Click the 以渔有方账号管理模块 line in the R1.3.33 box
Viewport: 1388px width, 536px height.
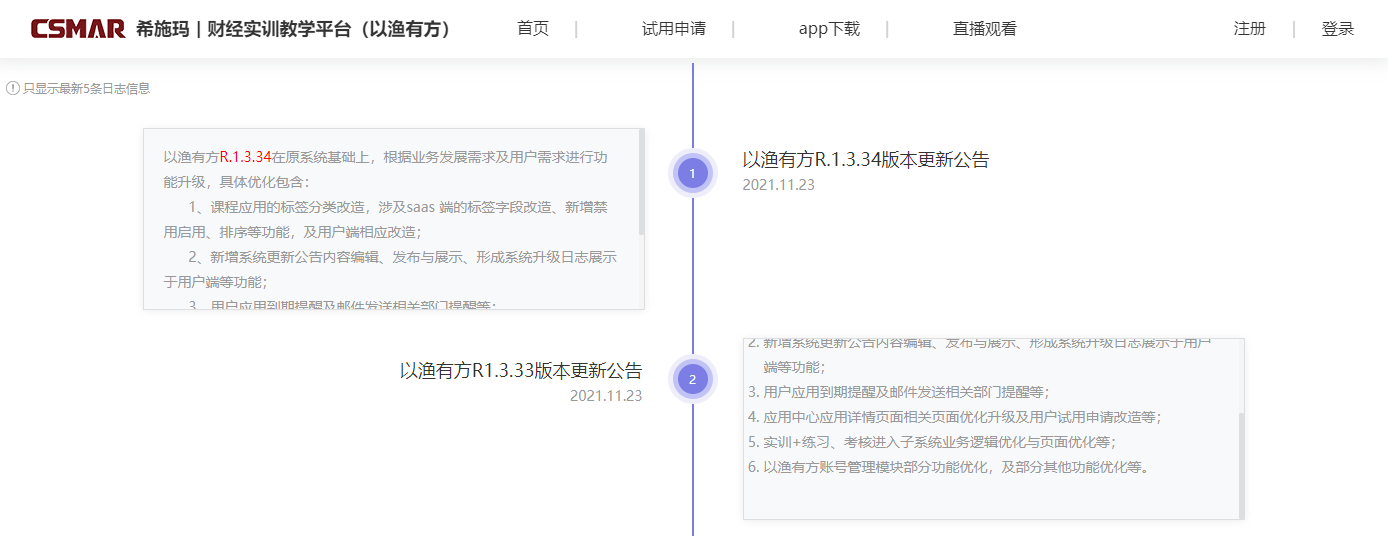tap(948, 467)
